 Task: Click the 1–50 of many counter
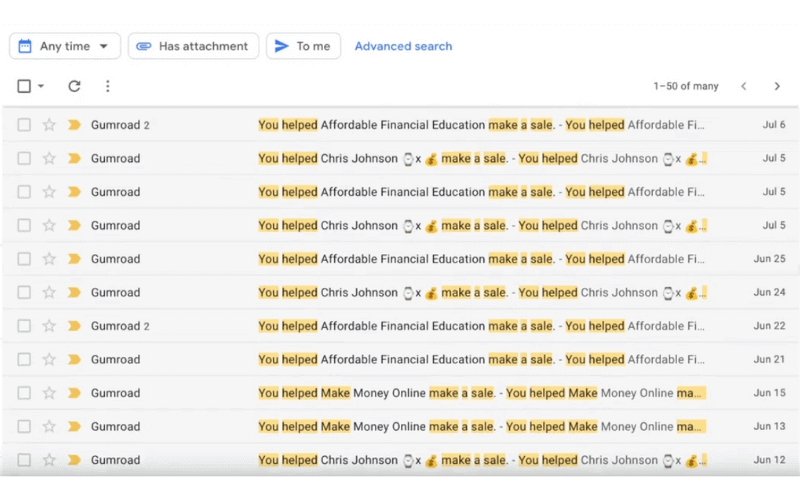coord(686,86)
